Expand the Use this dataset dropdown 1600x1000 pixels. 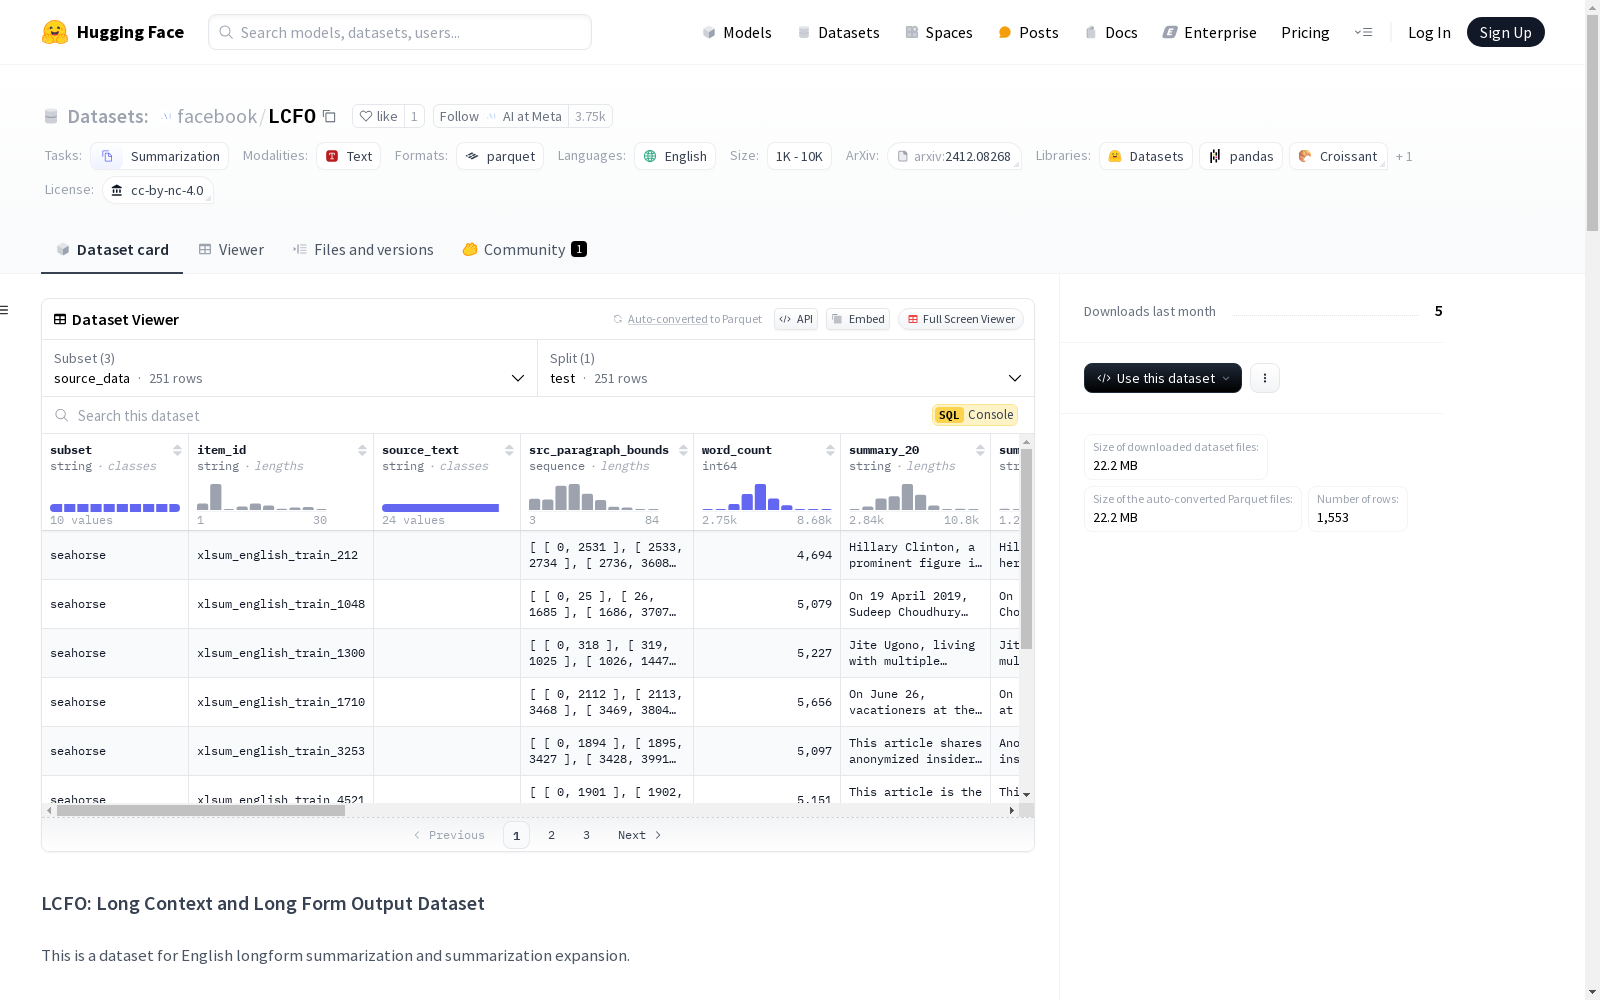click(x=1163, y=378)
